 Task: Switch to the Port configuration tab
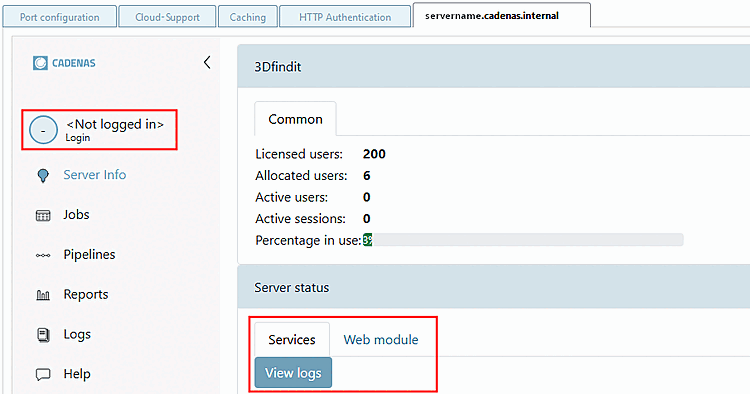click(60, 17)
